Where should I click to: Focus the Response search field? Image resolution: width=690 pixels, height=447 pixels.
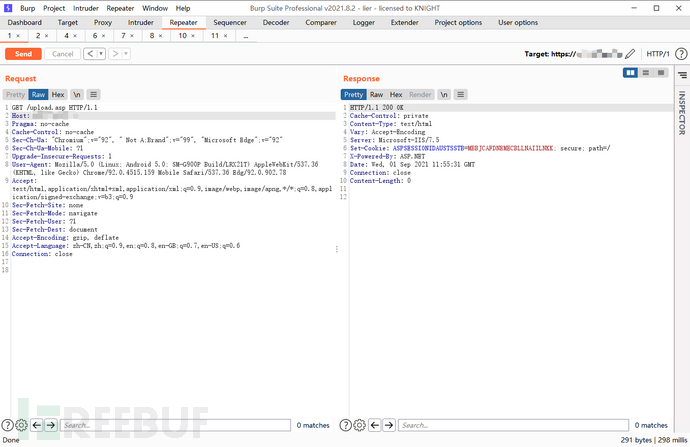(514, 425)
